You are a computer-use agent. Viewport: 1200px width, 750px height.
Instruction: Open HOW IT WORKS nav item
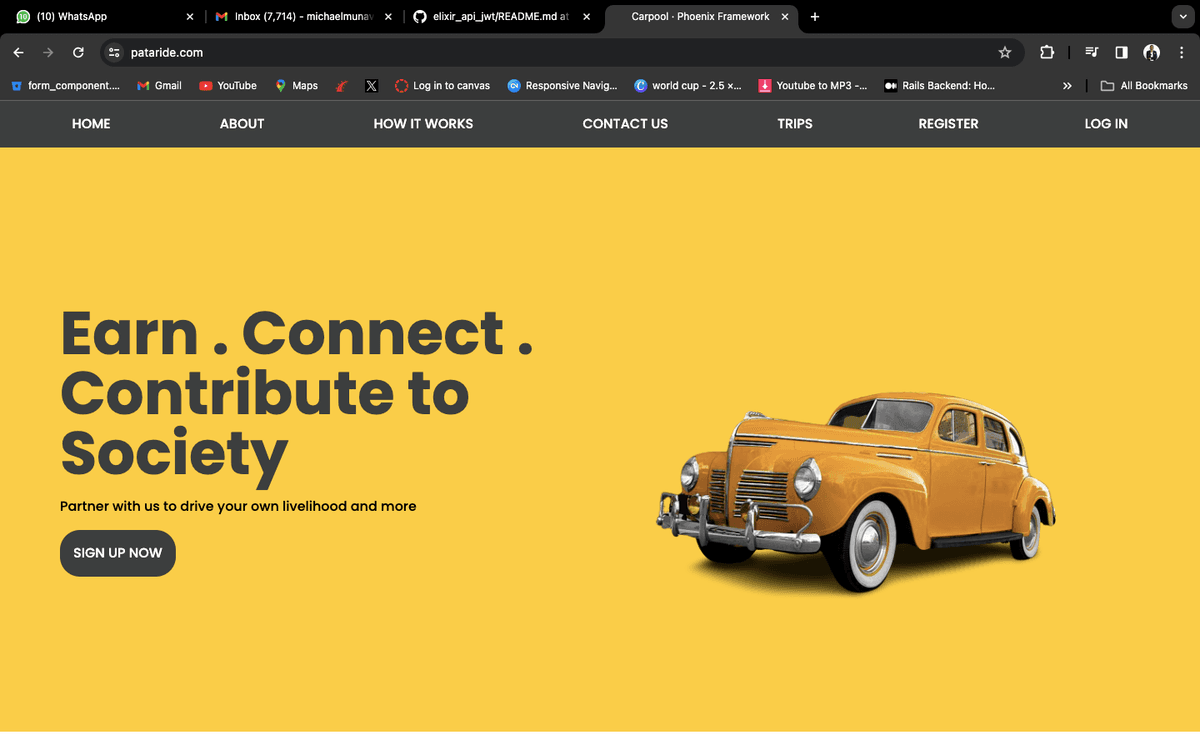[423, 124]
